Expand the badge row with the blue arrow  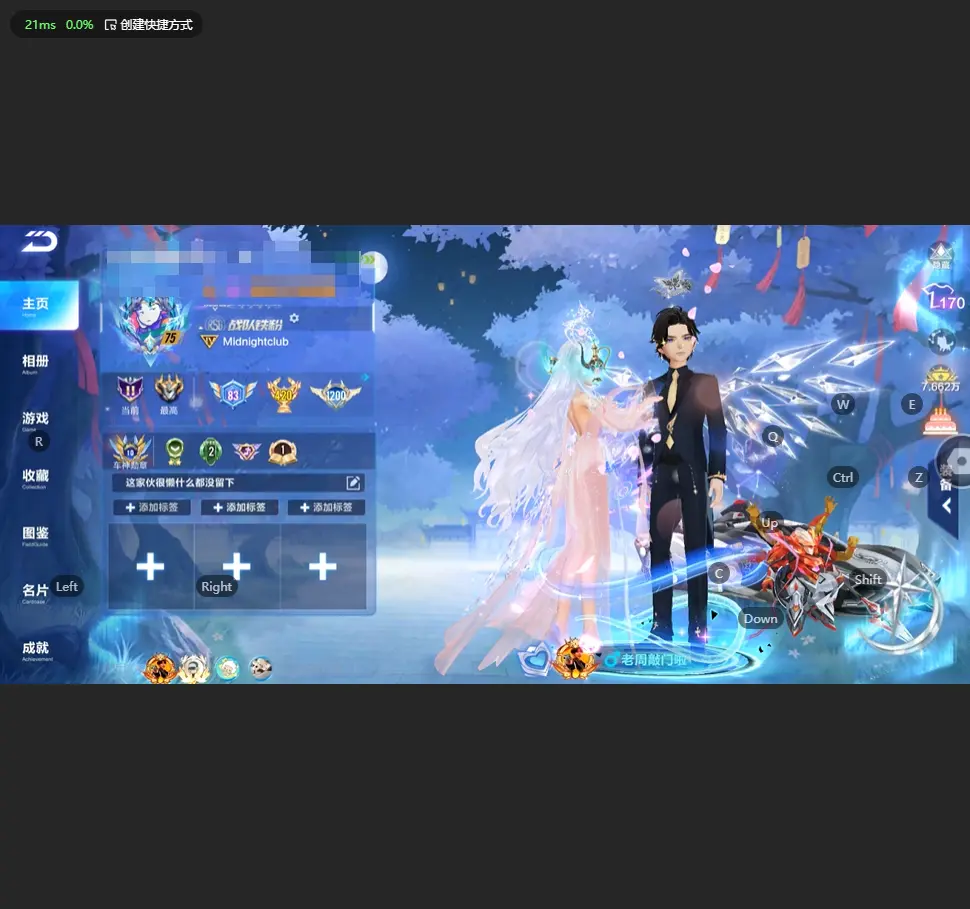click(366, 377)
